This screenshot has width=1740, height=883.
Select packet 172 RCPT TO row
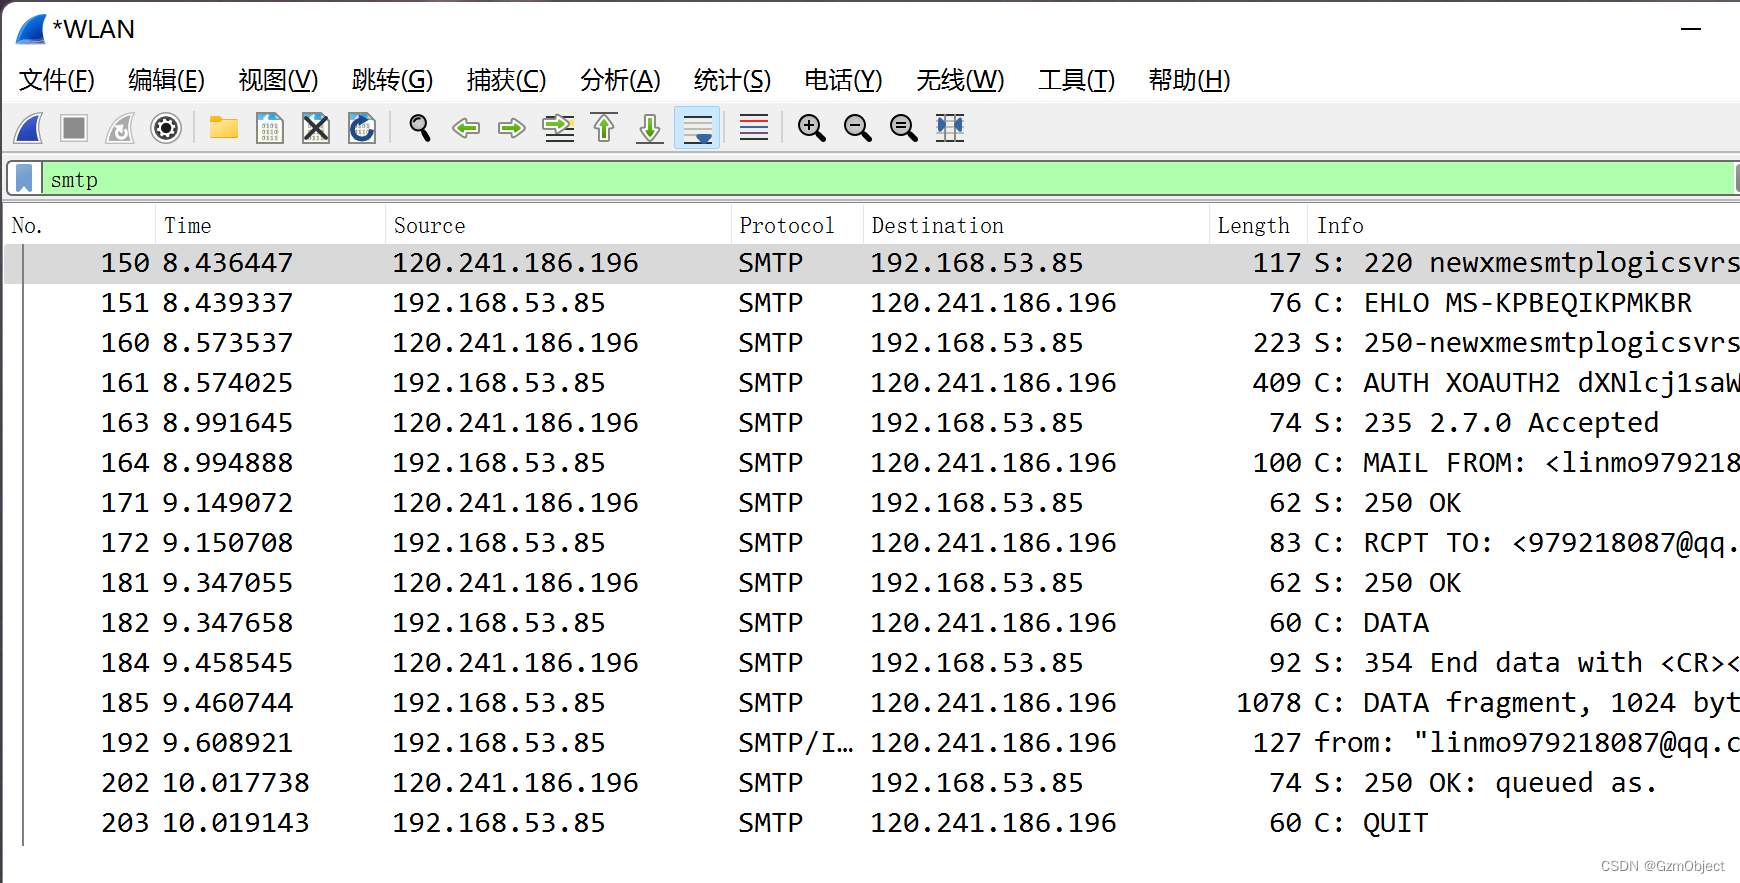(871, 543)
